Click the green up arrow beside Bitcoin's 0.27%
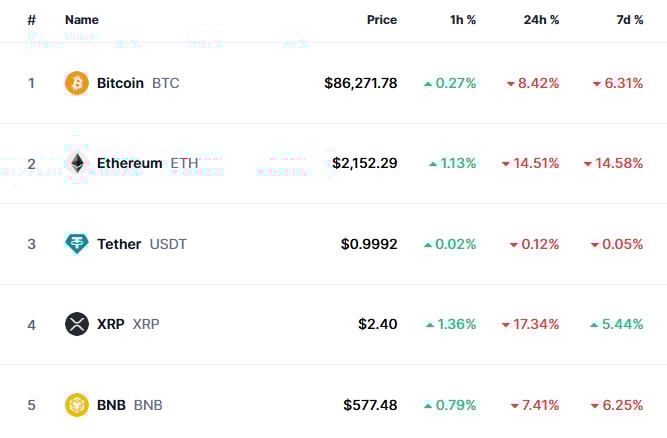667x438 pixels. pyautogui.click(x=428, y=84)
